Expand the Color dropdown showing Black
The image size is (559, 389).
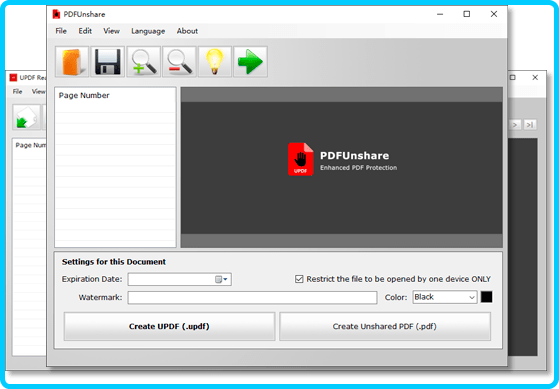pyautogui.click(x=445, y=297)
